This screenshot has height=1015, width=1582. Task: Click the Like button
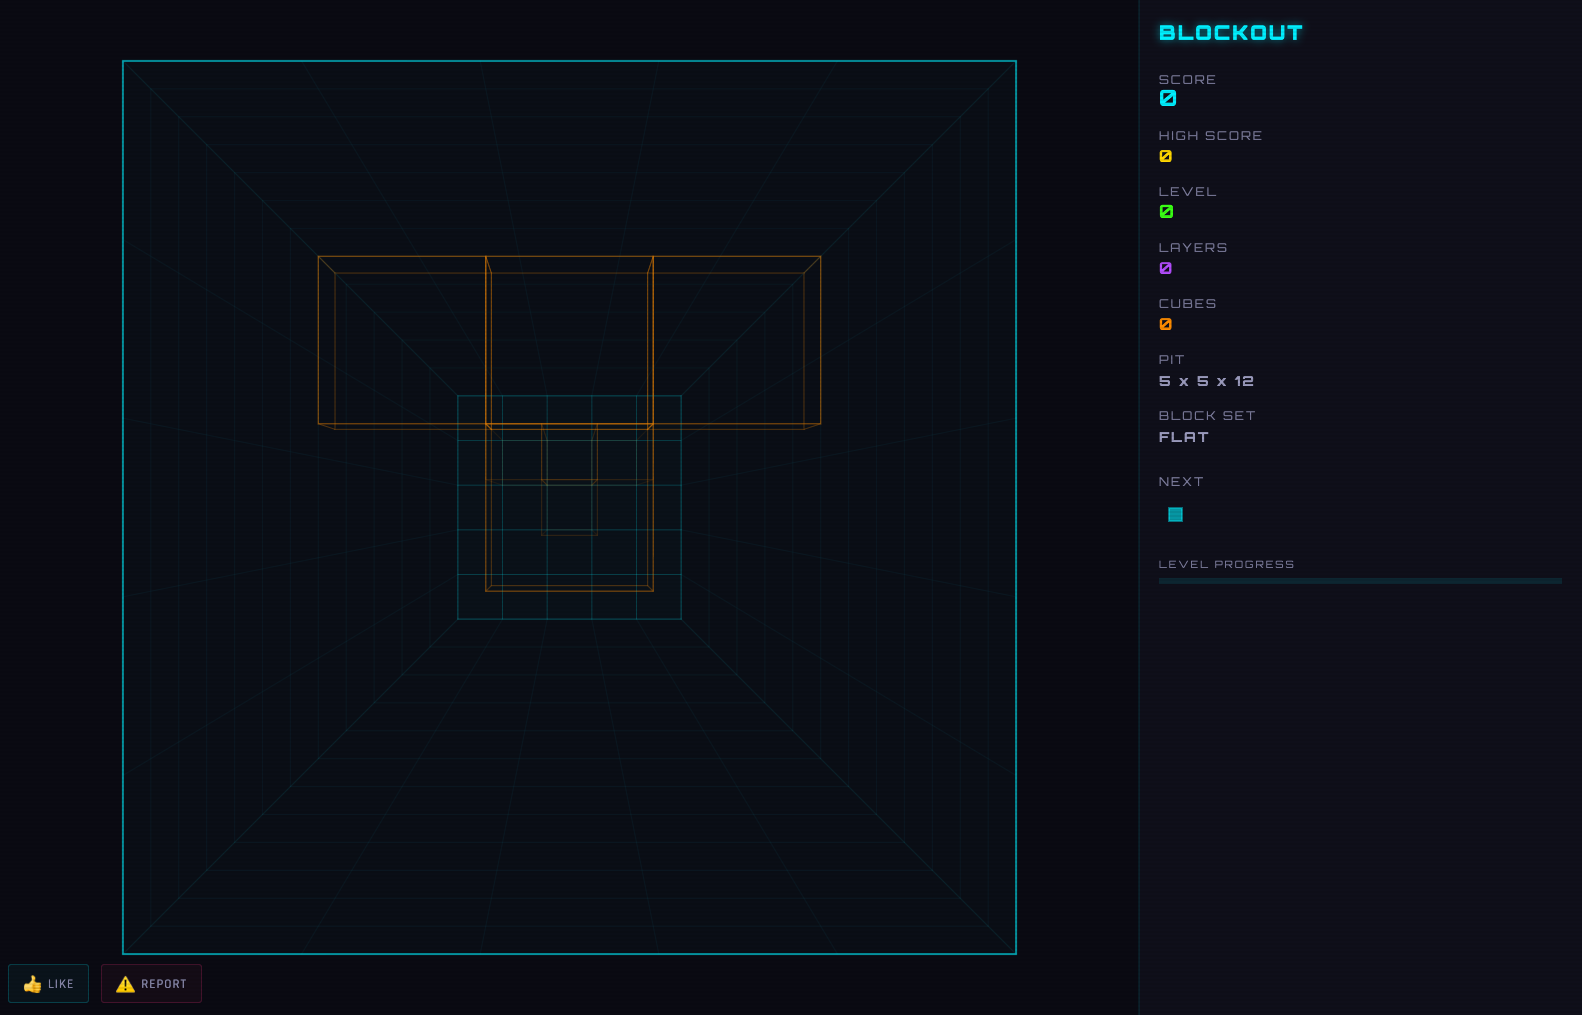click(x=48, y=983)
